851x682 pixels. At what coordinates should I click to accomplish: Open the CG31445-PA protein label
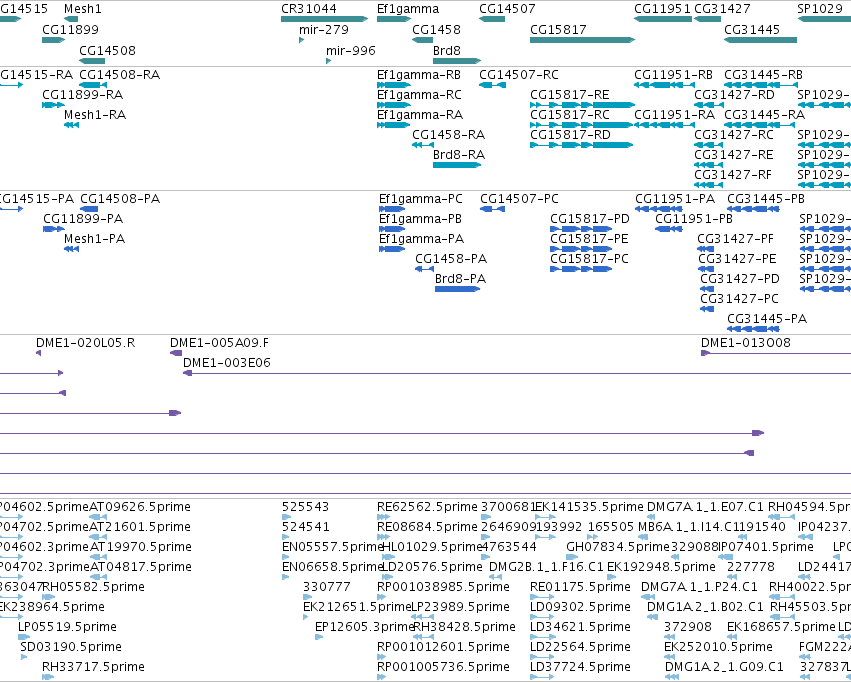tap(767, 319)
